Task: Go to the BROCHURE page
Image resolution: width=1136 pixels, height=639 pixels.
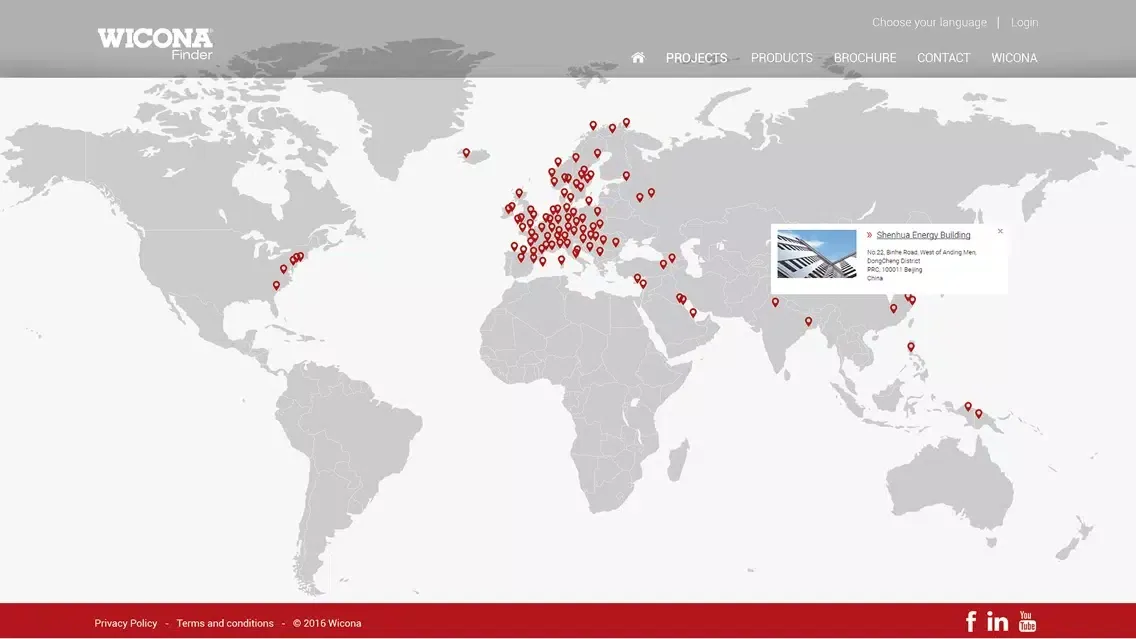Action: pos(865,58)
